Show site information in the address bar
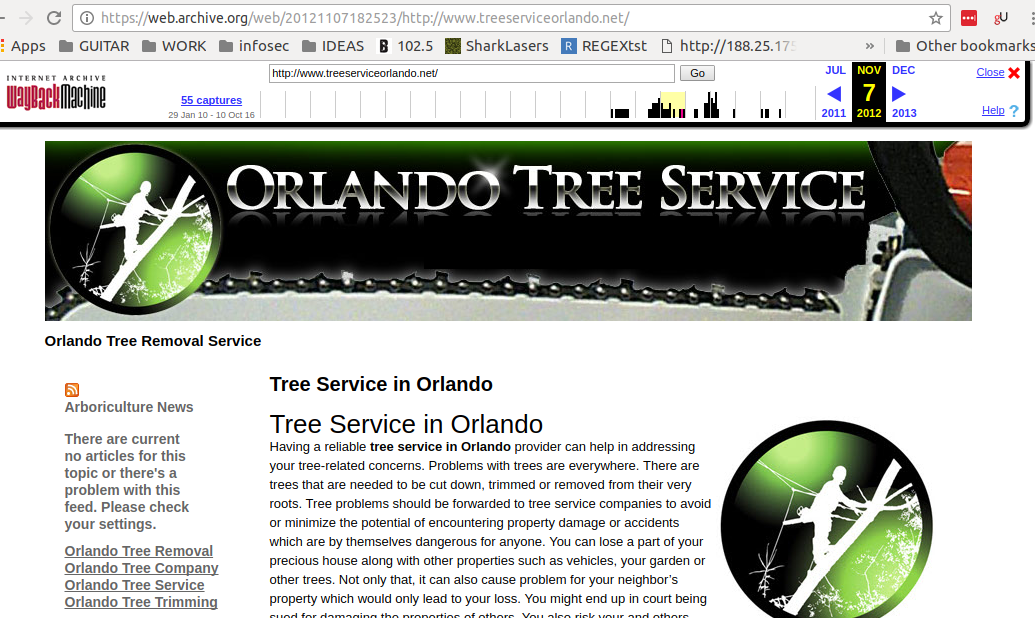 tap(86, 18)
